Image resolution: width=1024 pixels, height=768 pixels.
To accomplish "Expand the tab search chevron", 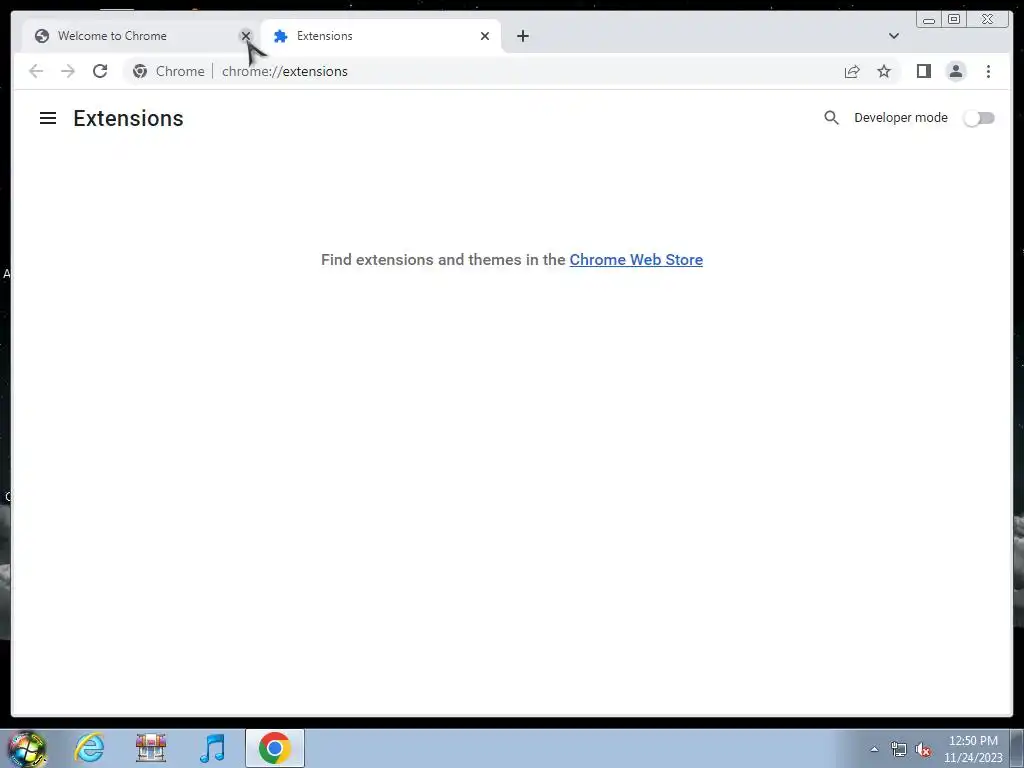I will [893, 36].
